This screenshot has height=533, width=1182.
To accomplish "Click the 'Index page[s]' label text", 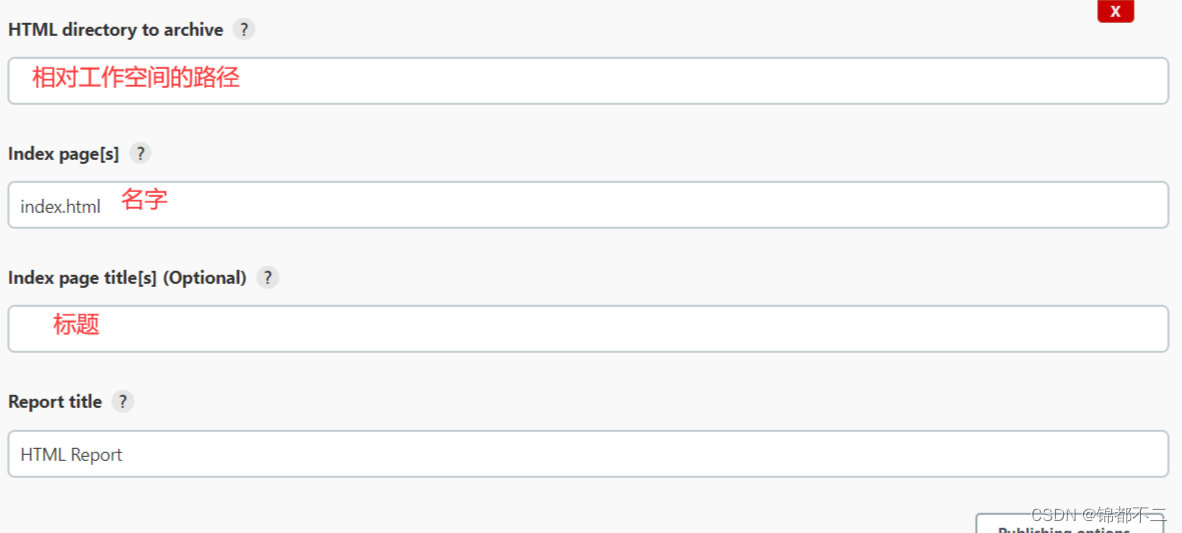I will (64, 154).
